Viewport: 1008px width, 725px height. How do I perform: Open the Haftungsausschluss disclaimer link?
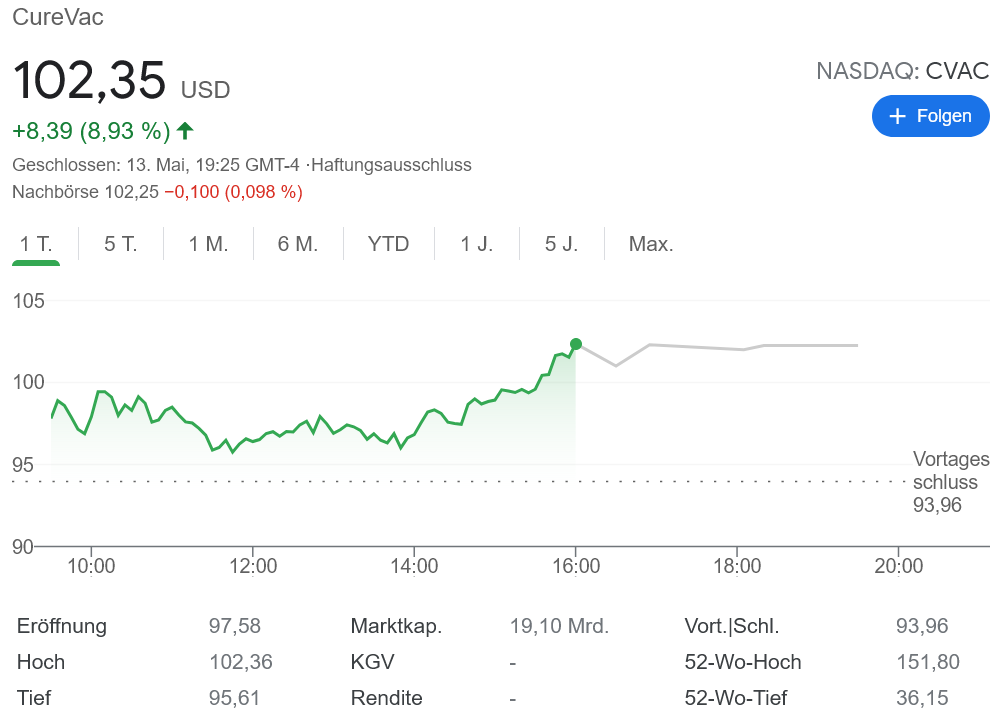tap(391, 165)
